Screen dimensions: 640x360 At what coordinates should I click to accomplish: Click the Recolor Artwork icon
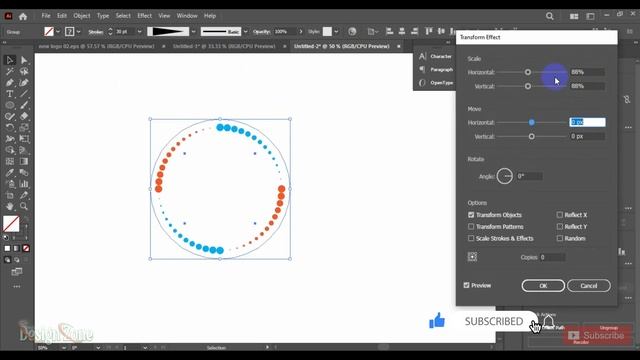352,31
